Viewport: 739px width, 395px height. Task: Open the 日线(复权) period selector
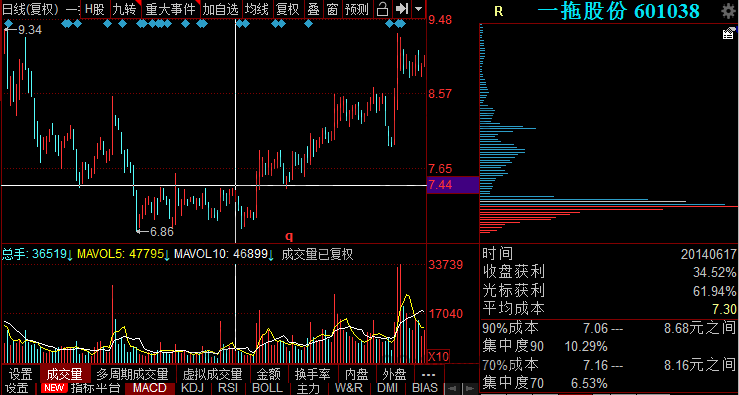tap(32, 8)
